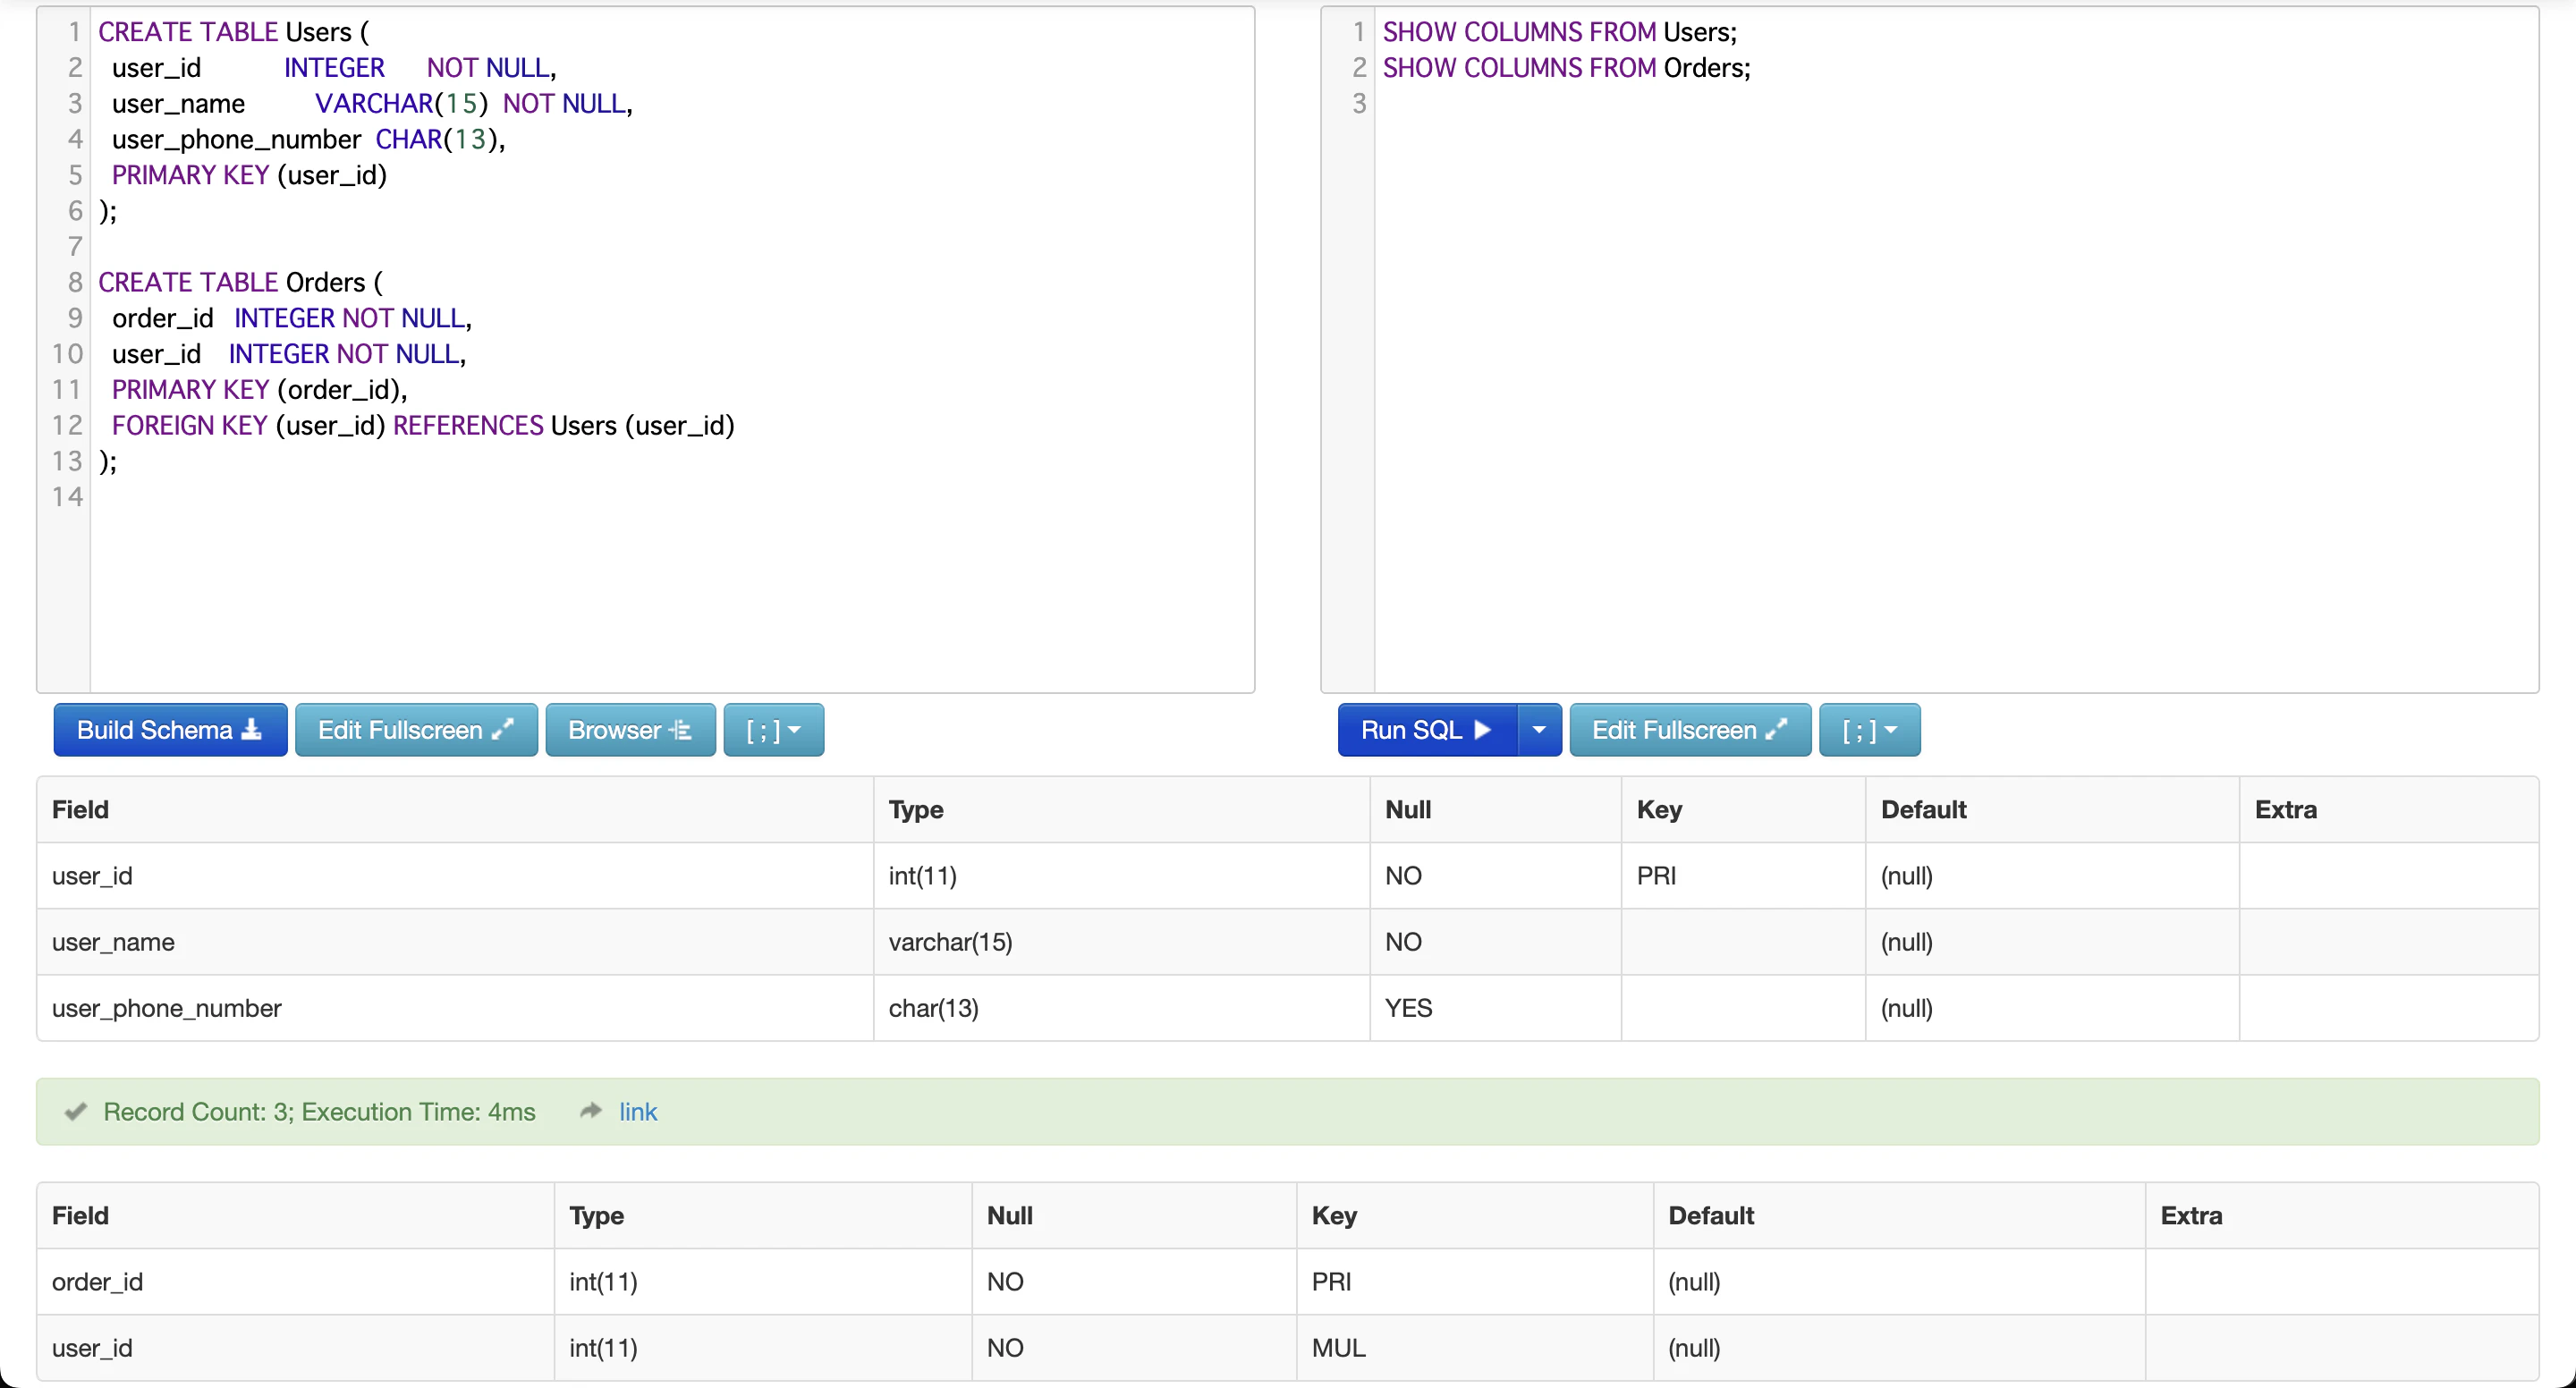The image size is (2576, 1388).
Task: Expand query panel terminator dropdown
Action: tap(1869, 730)
